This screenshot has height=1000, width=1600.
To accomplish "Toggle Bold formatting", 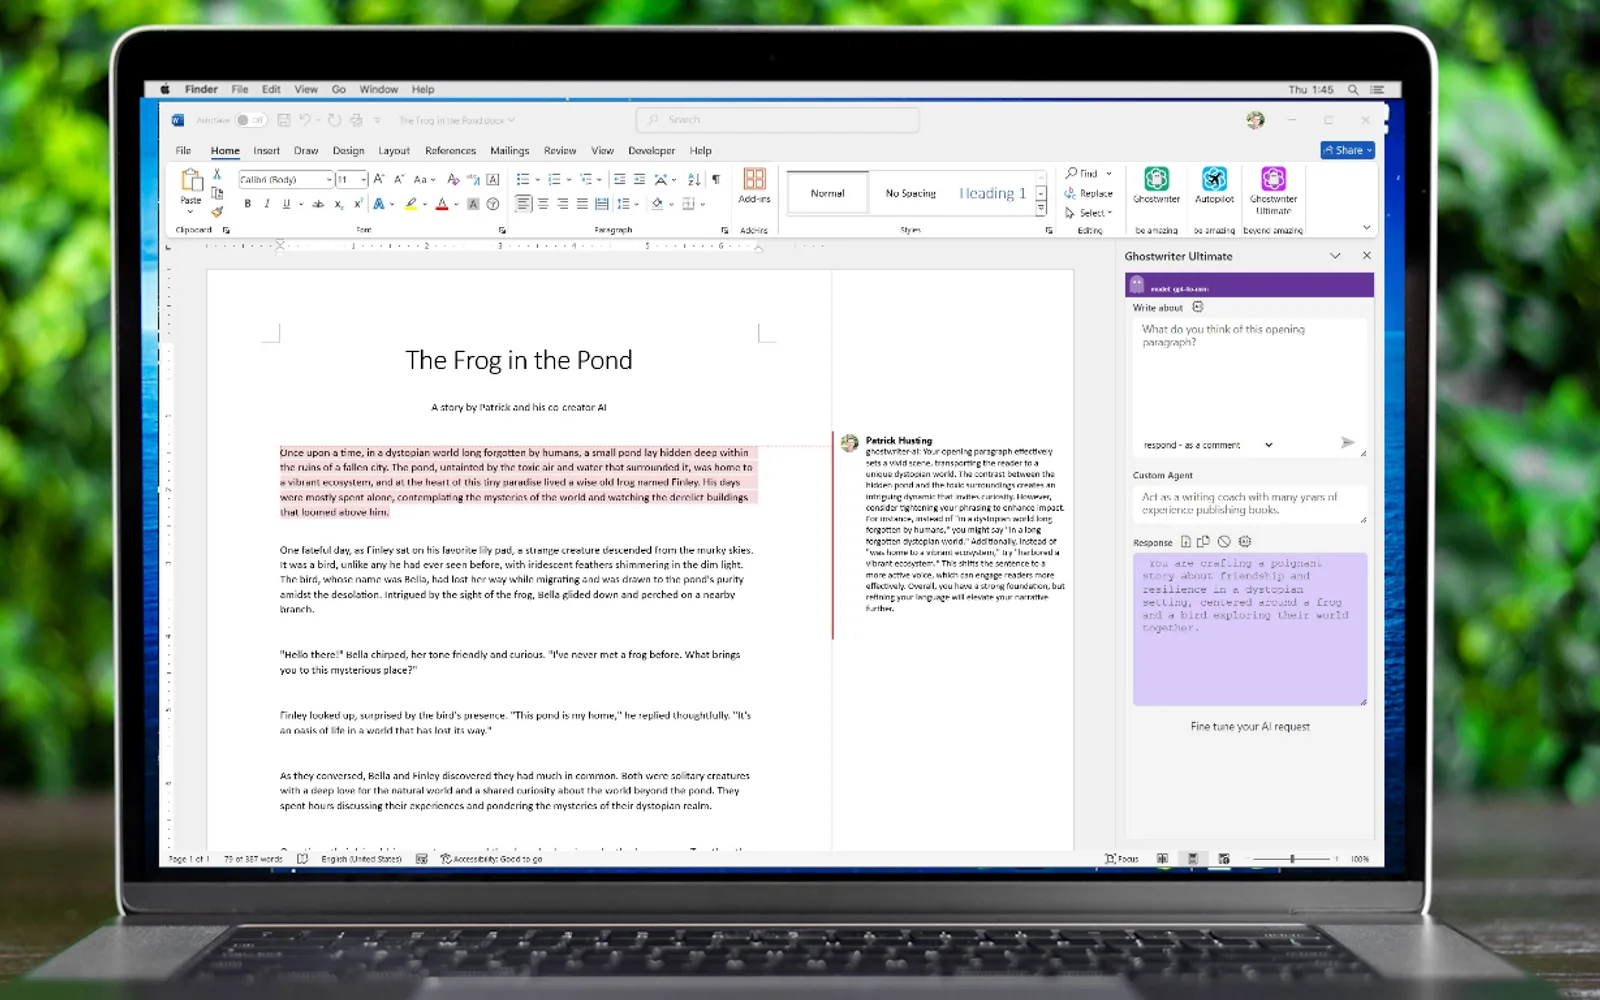I will [x=247, y=204].
